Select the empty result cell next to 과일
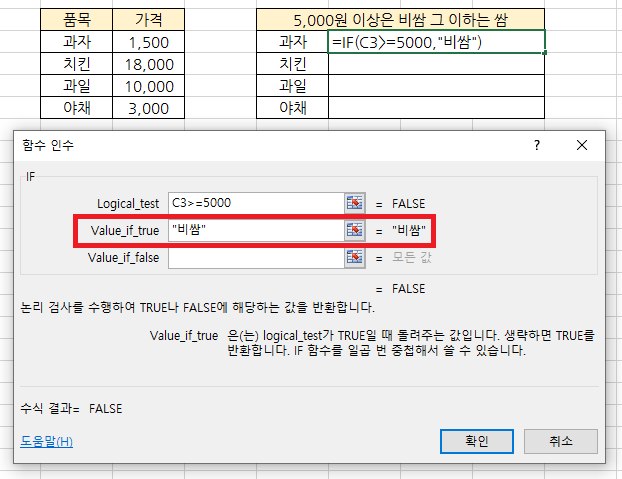 click(x=436, y=86)
